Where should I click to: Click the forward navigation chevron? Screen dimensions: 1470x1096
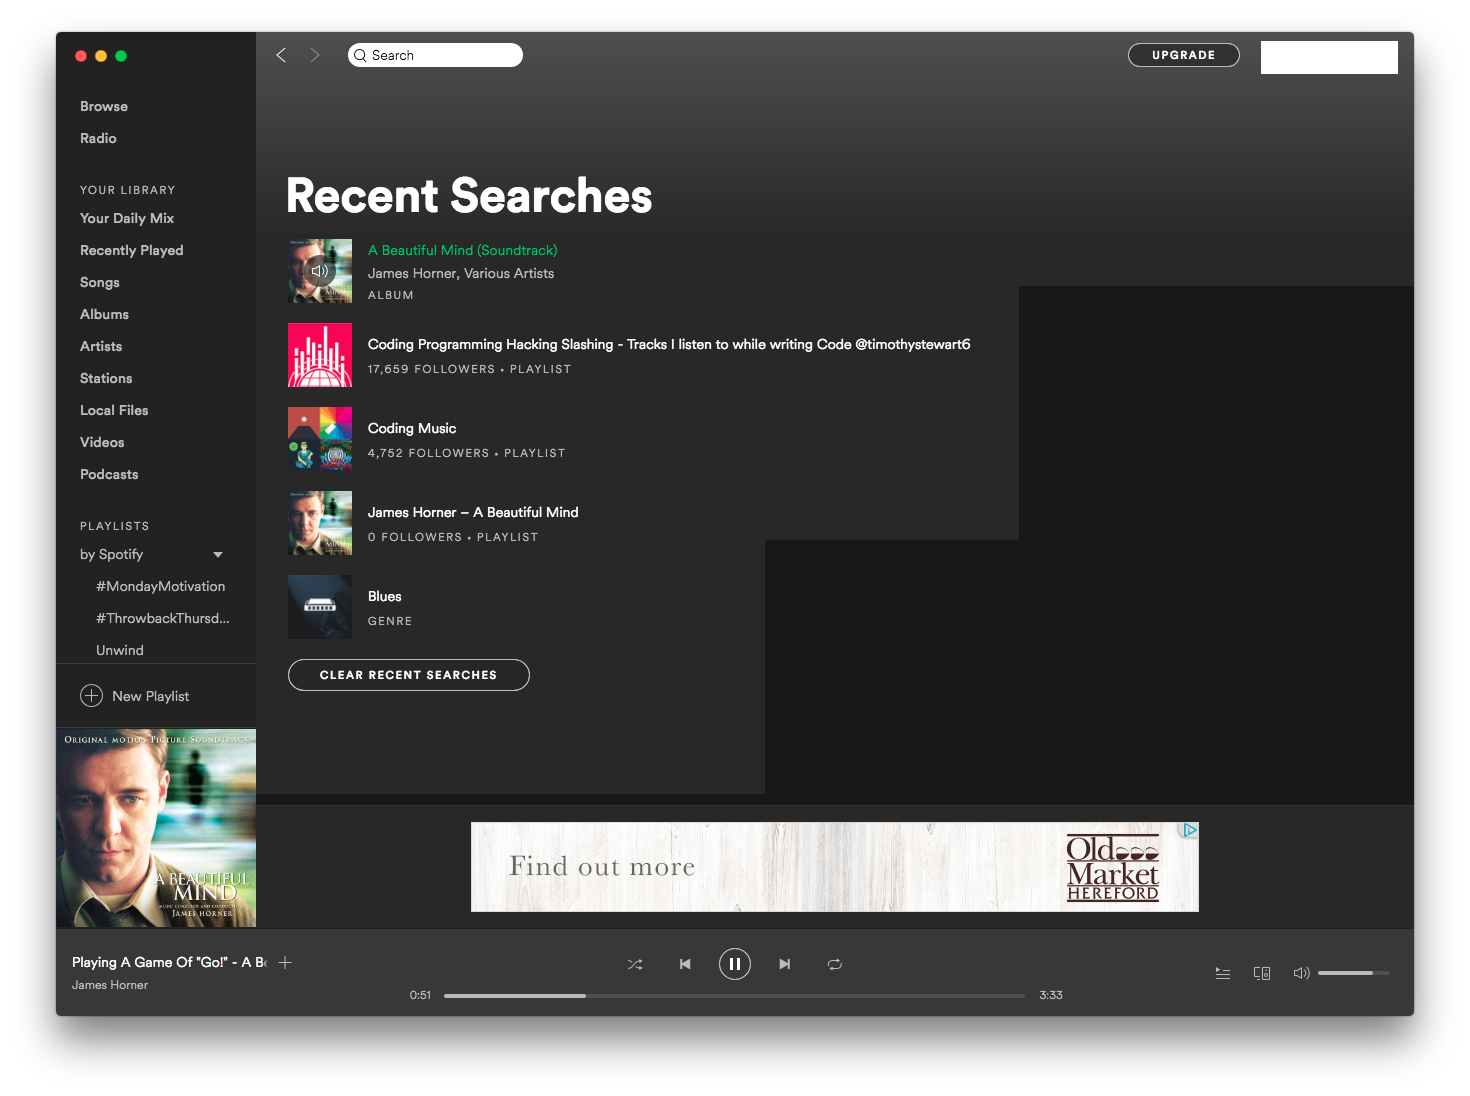tap(314, 55)
